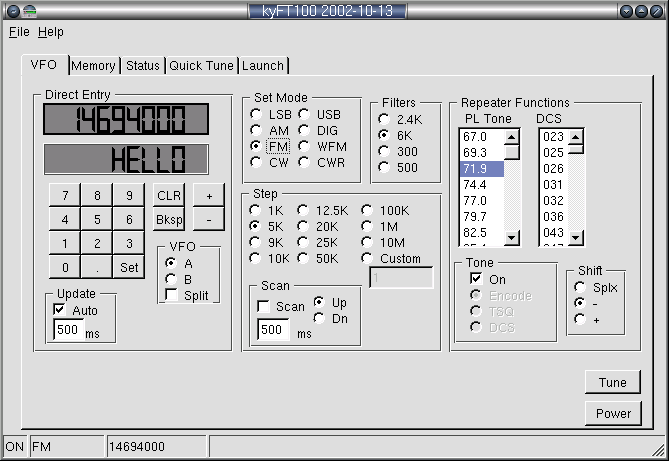Click the DCS scrollbar thumb
Viewport: 669px width, 461px height.
click(576, 149)
